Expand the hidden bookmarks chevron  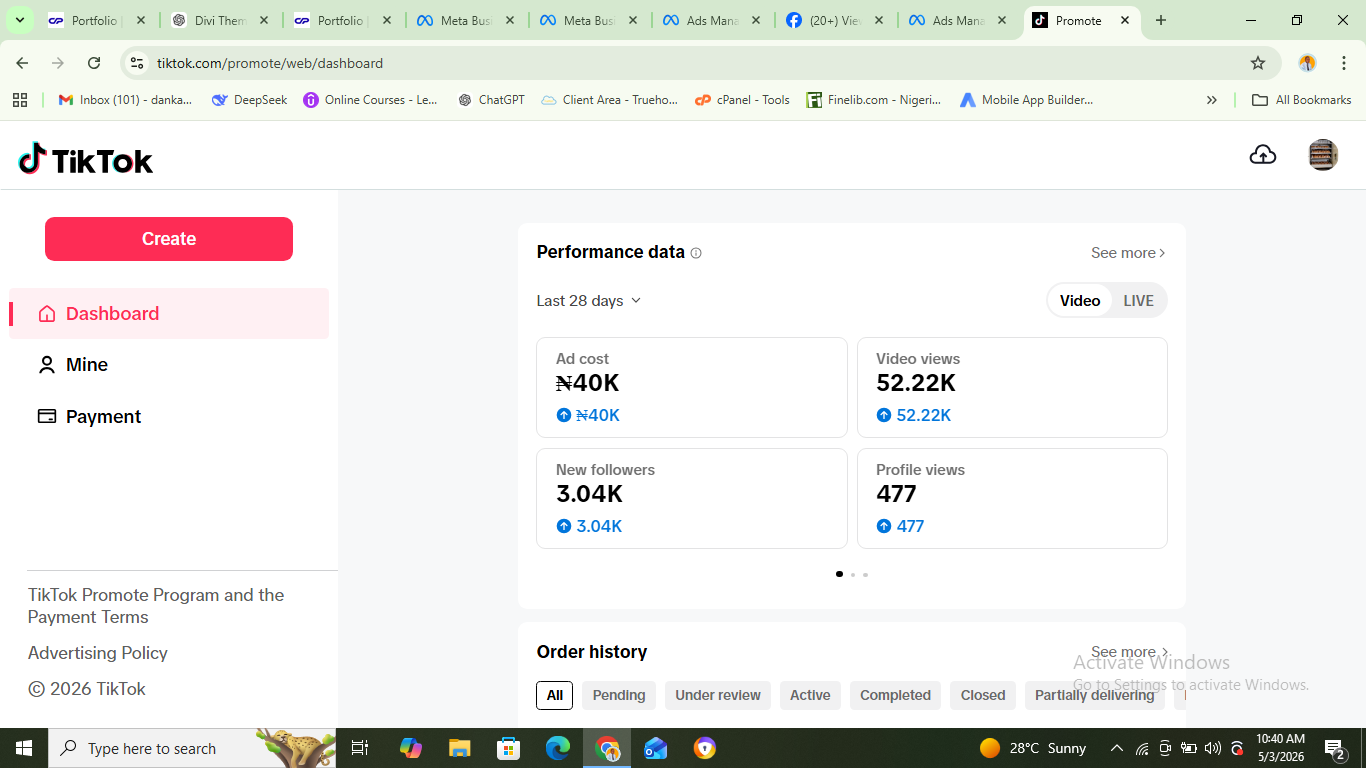[1212, 100]
